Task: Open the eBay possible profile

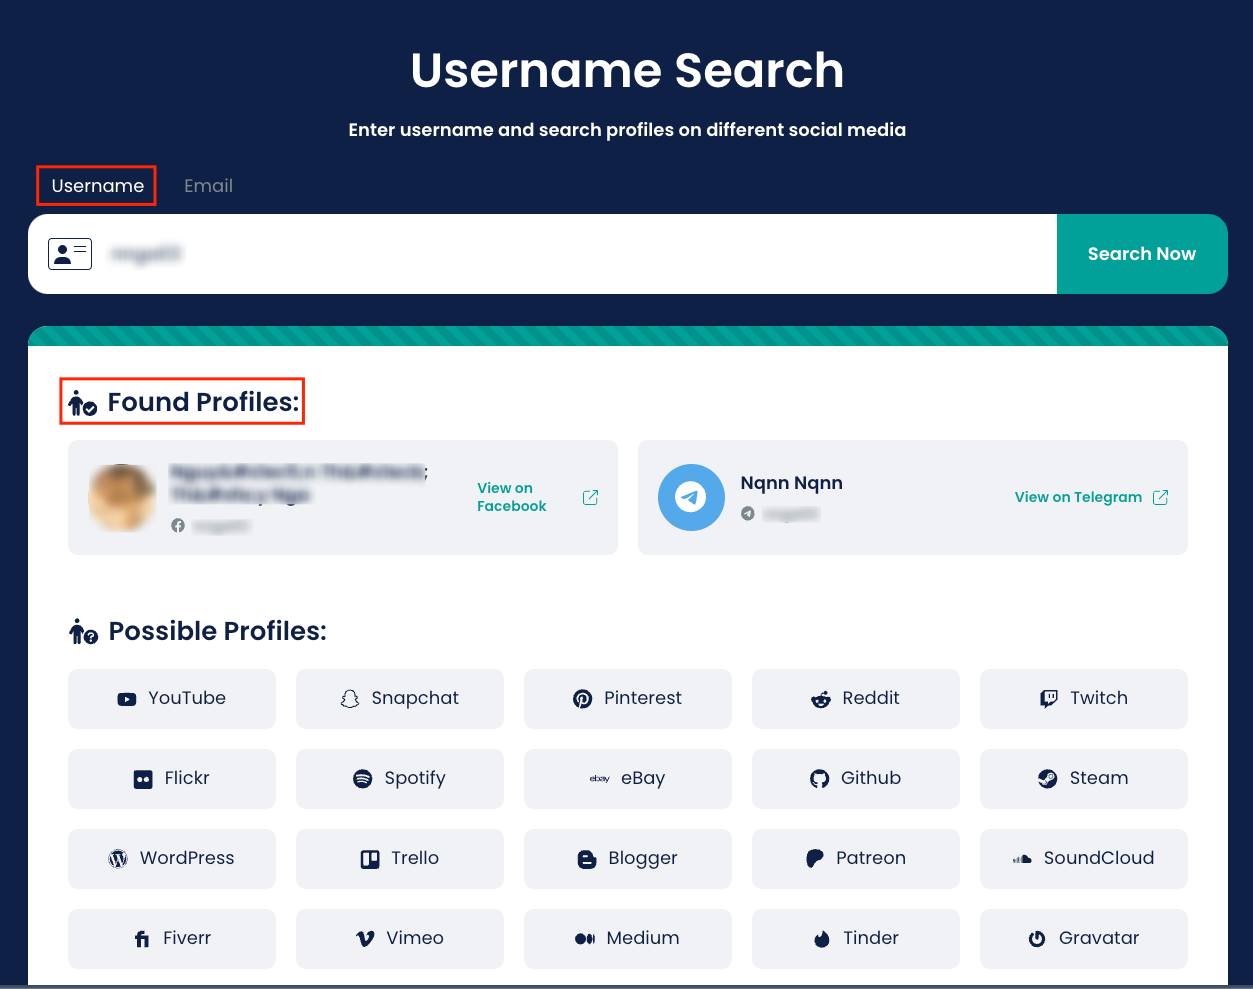Action: point(628,779)
